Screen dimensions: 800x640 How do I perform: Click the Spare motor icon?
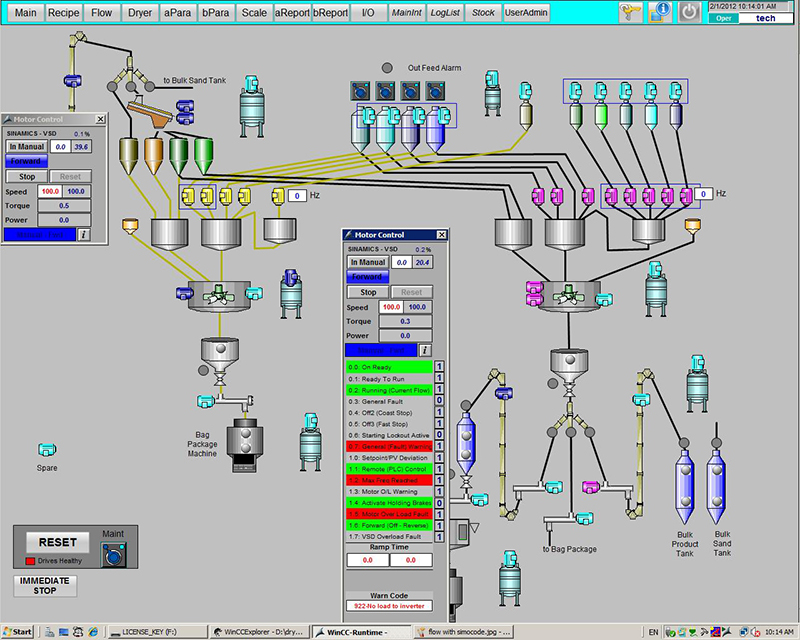pos(47,451)
